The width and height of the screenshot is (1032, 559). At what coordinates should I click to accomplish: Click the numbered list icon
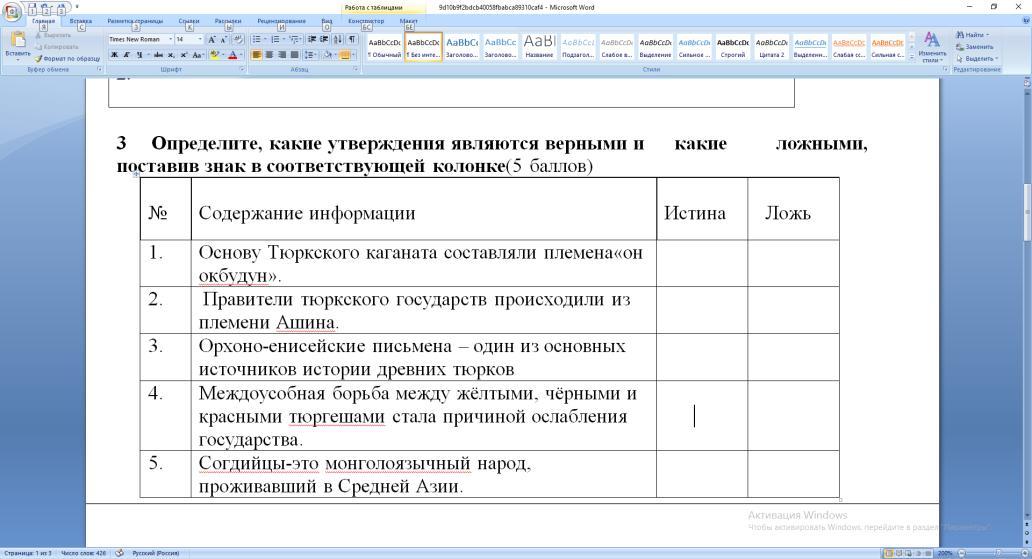pos(276,40)
